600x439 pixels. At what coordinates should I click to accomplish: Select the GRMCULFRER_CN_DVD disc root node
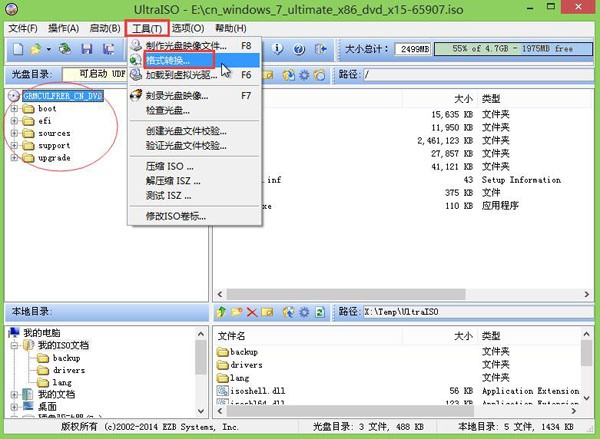coord(63,96)
